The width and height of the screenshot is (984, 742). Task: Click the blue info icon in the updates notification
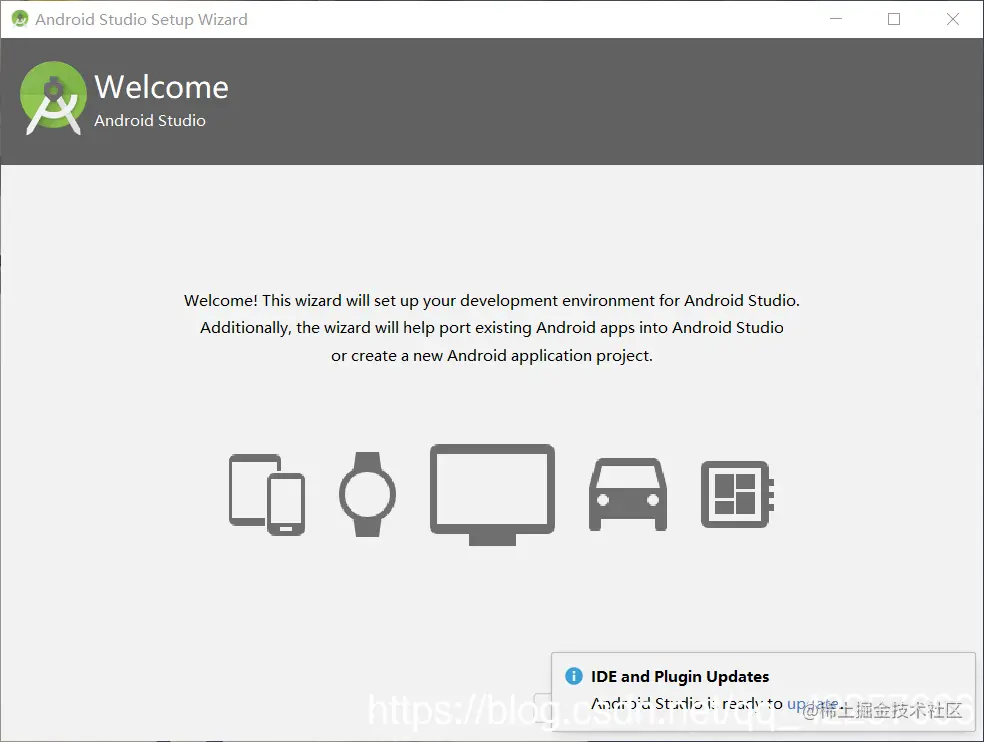[x=574, y=676]
